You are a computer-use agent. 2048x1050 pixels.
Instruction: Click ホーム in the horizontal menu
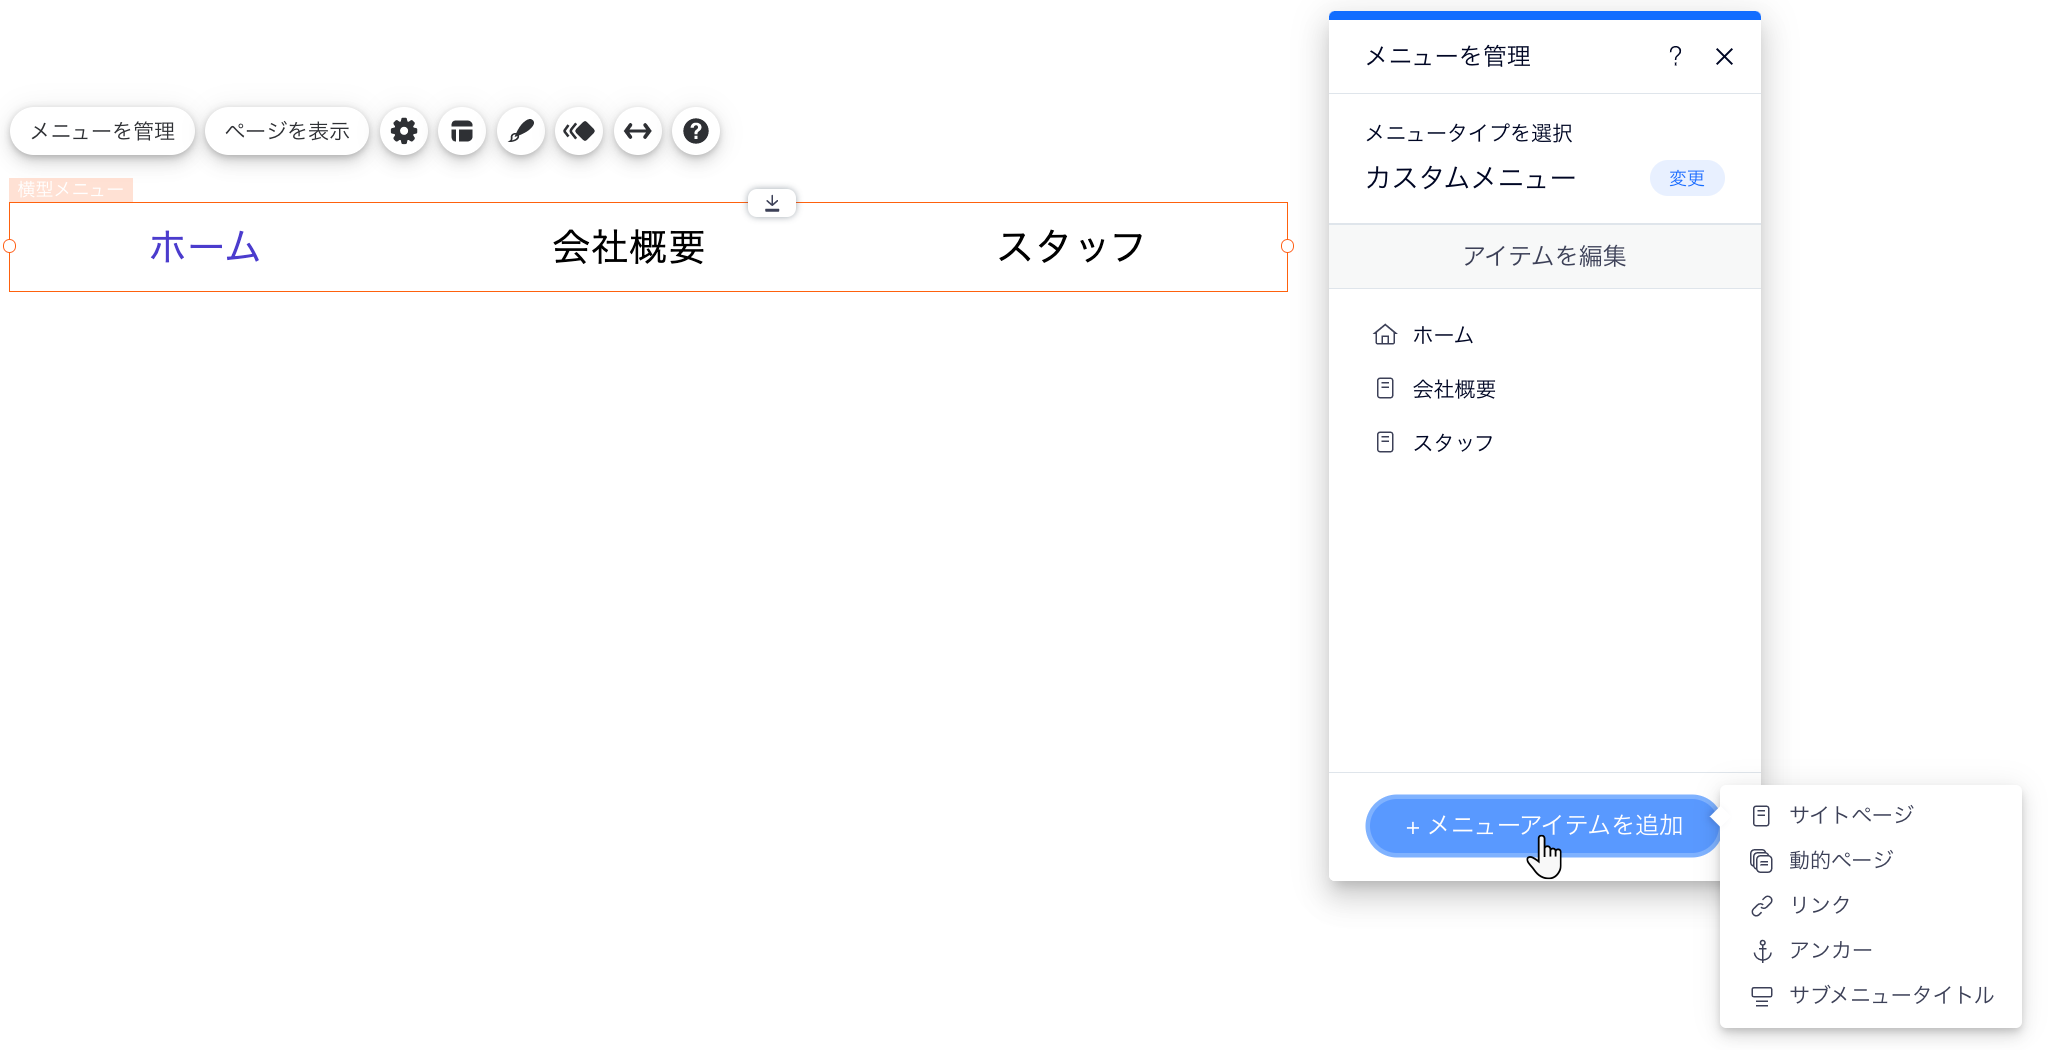coord(205,247)
